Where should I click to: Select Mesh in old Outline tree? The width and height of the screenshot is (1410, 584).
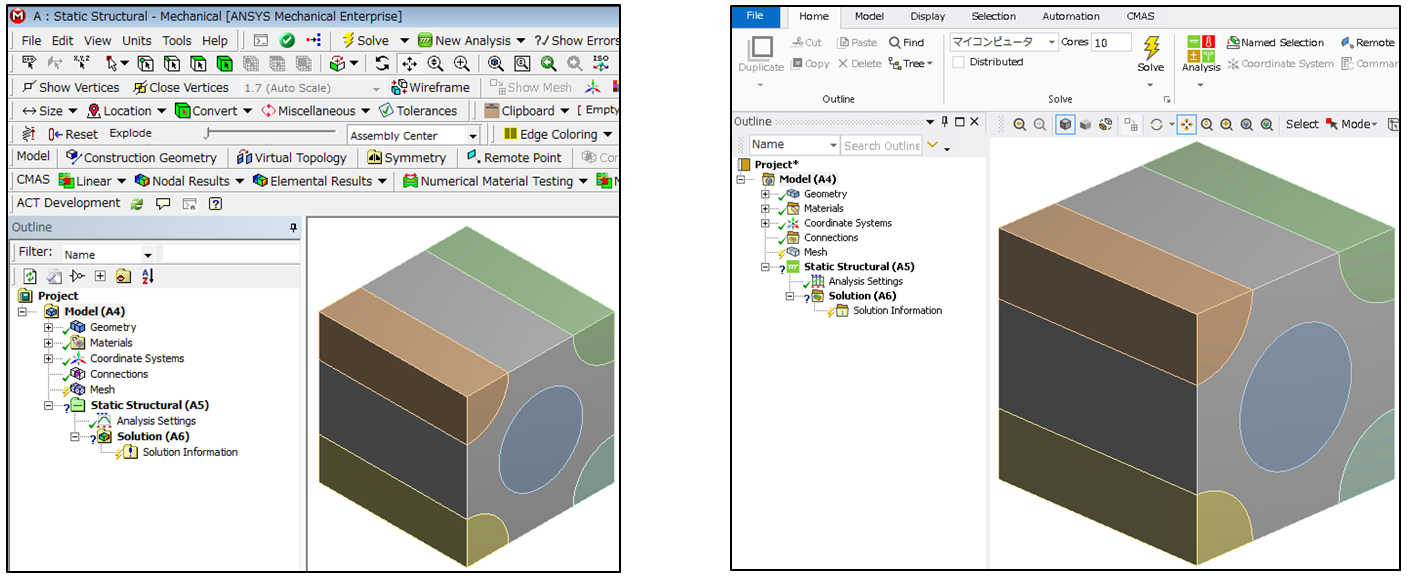tap(102, 389)
